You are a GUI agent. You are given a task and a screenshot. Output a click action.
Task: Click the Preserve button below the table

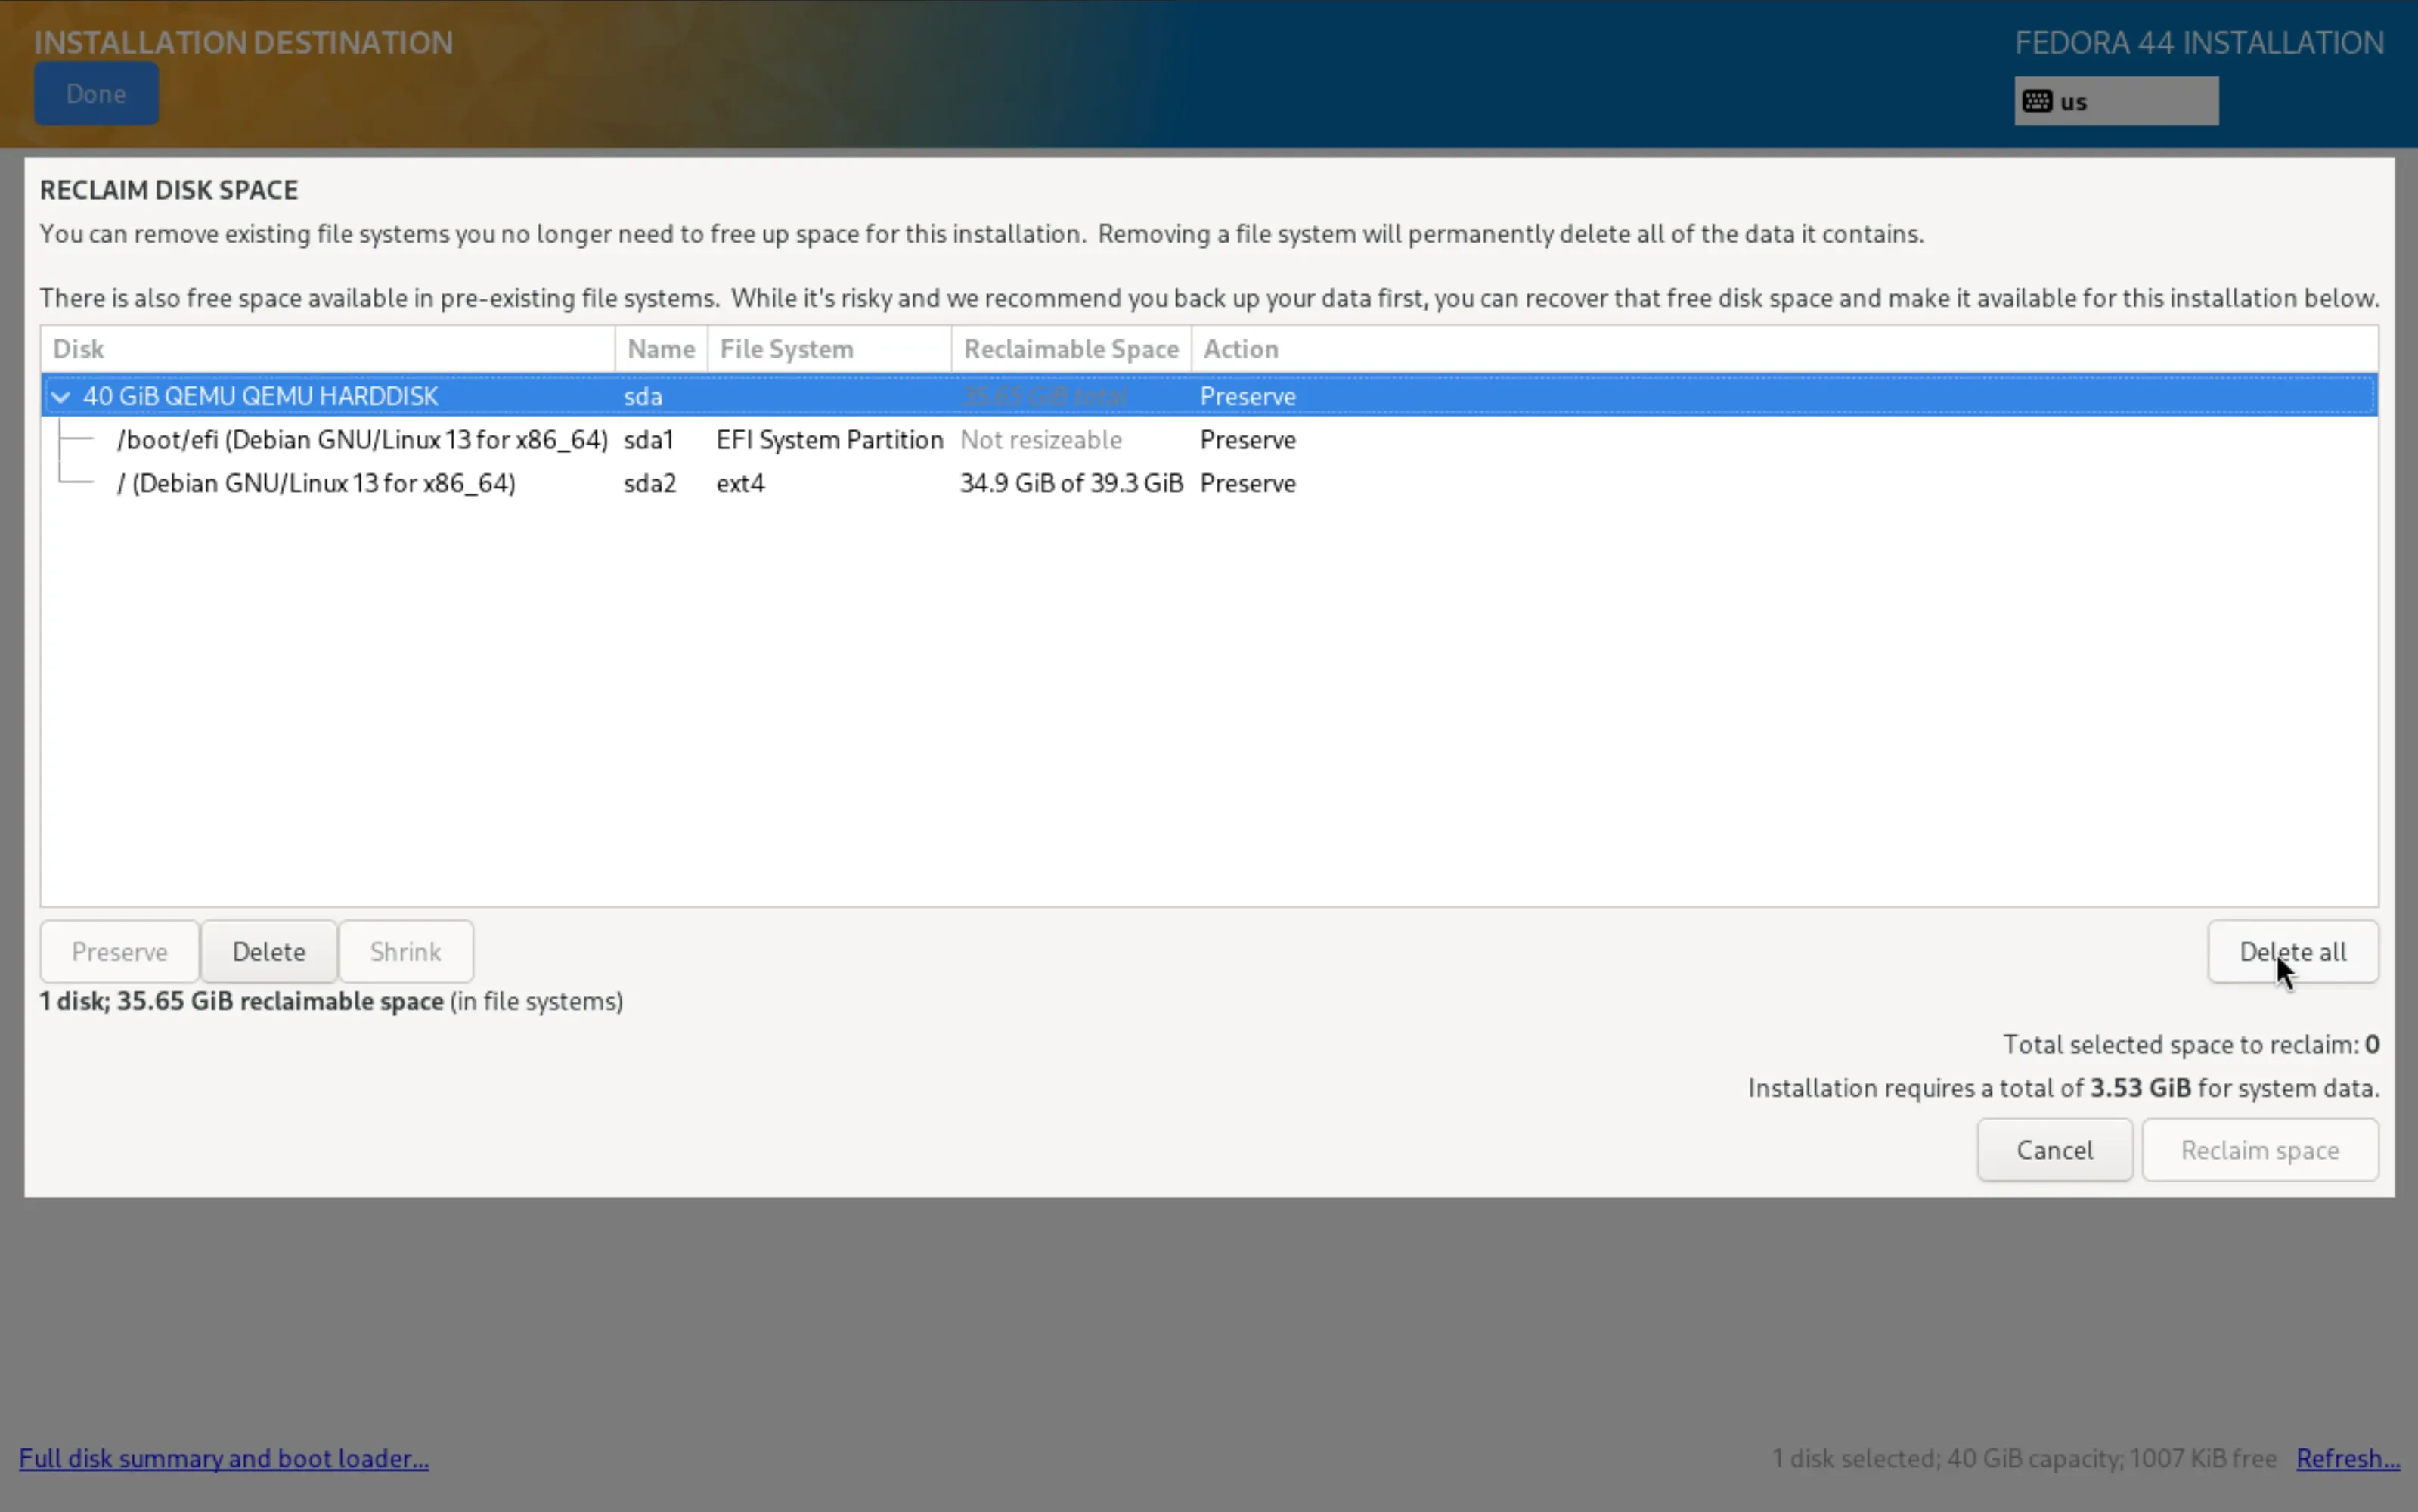(x=120, y=951)
